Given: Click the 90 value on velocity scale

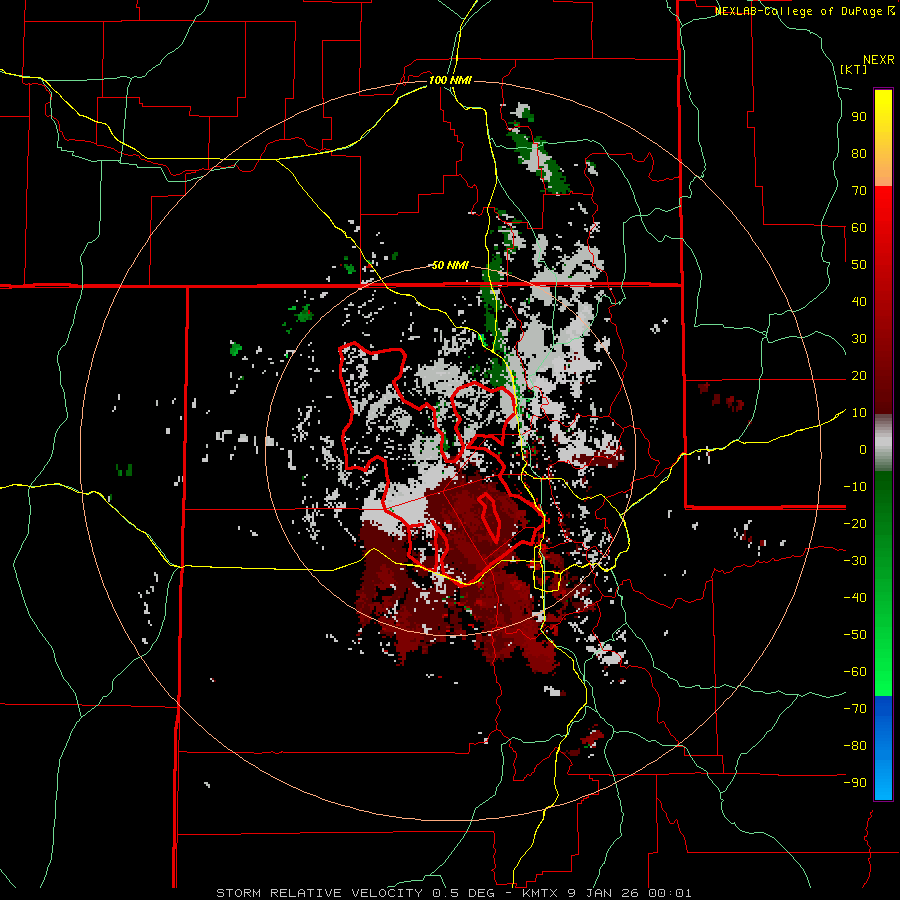Looking at the screenshot, I should (859, 117).
